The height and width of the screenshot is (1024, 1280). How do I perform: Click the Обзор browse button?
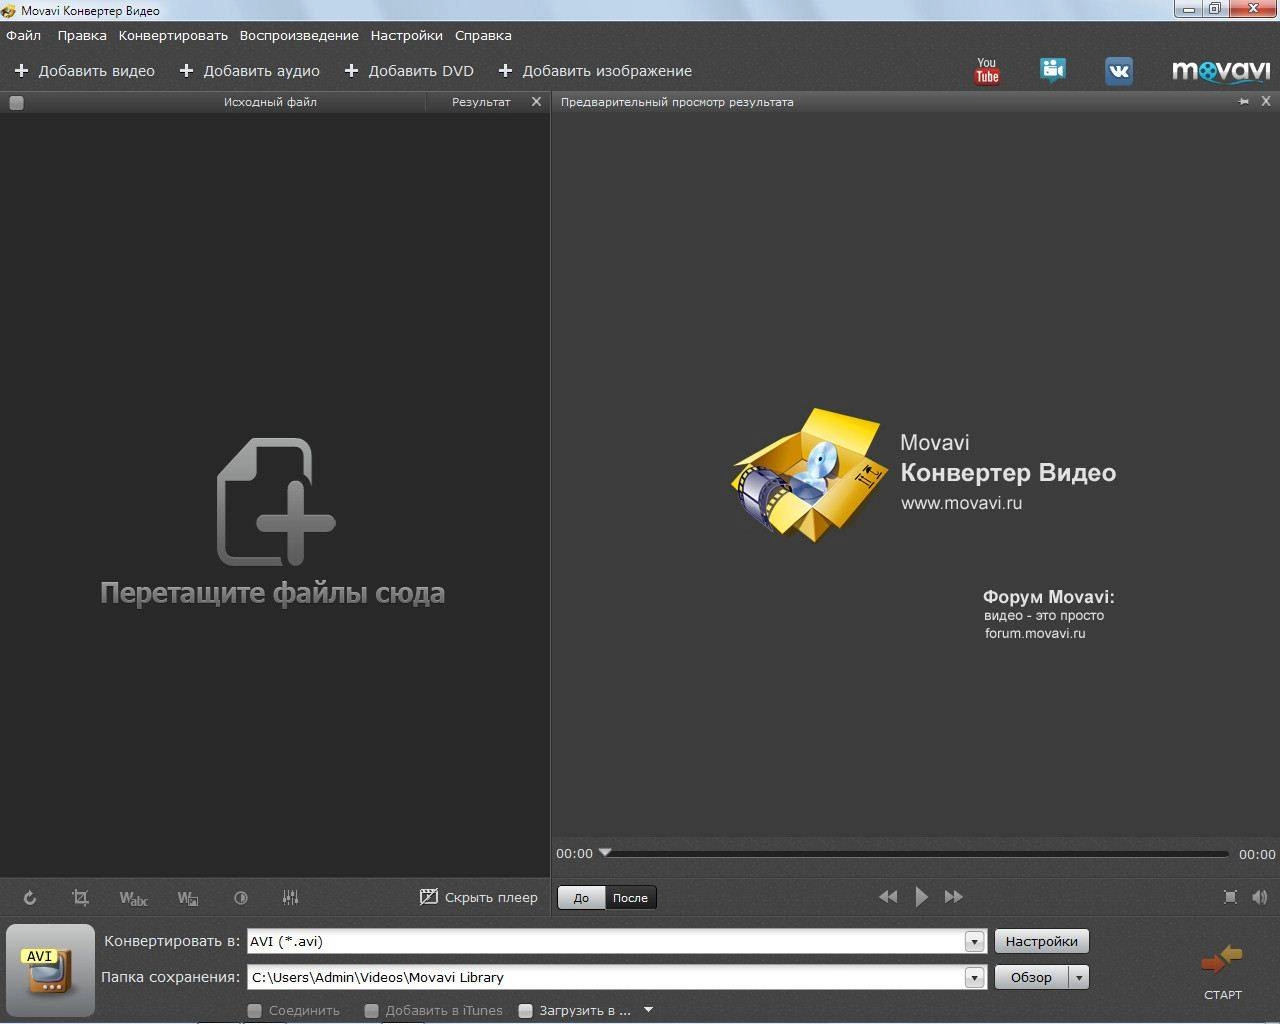1031,977
